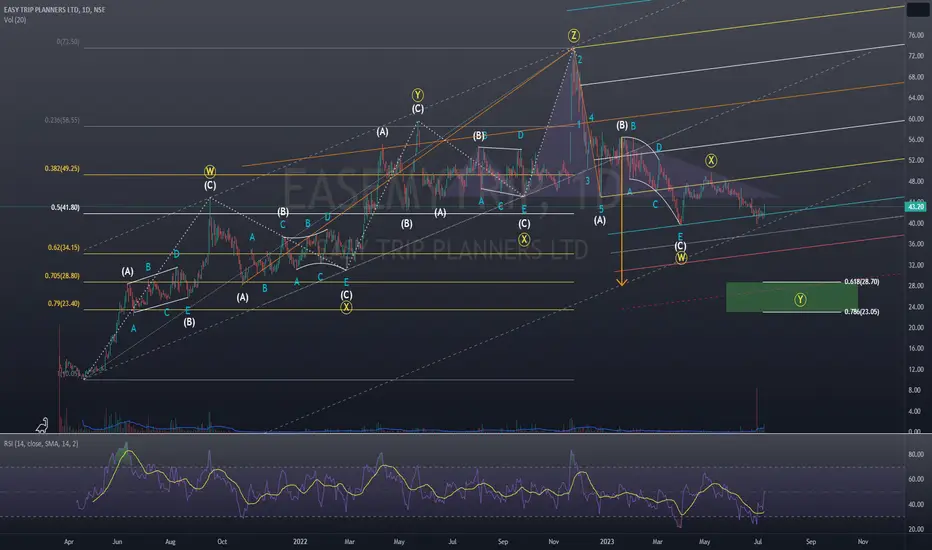Select the 0.382(49.25) Fibonacci level label

pos(62,169)
